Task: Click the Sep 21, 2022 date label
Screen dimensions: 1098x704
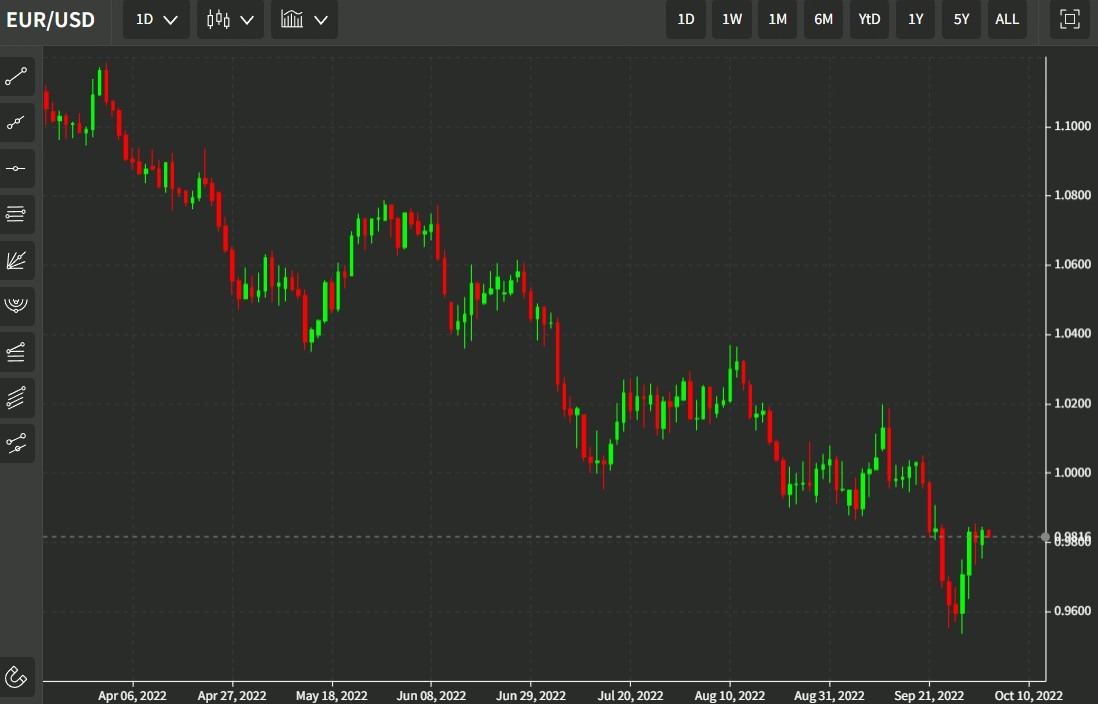Action: pos(929,696)
